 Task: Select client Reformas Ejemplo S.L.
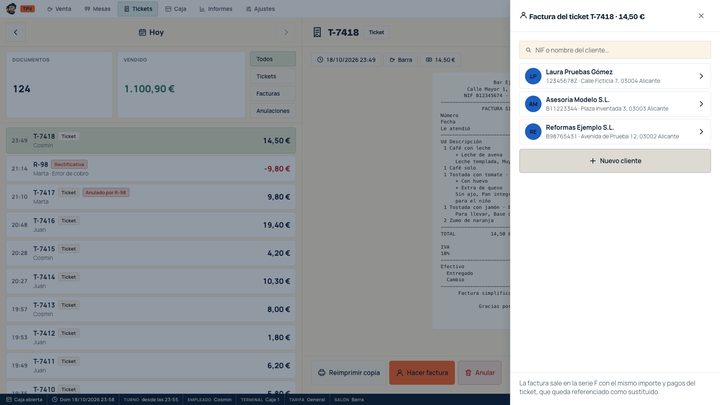pos(615,132)
